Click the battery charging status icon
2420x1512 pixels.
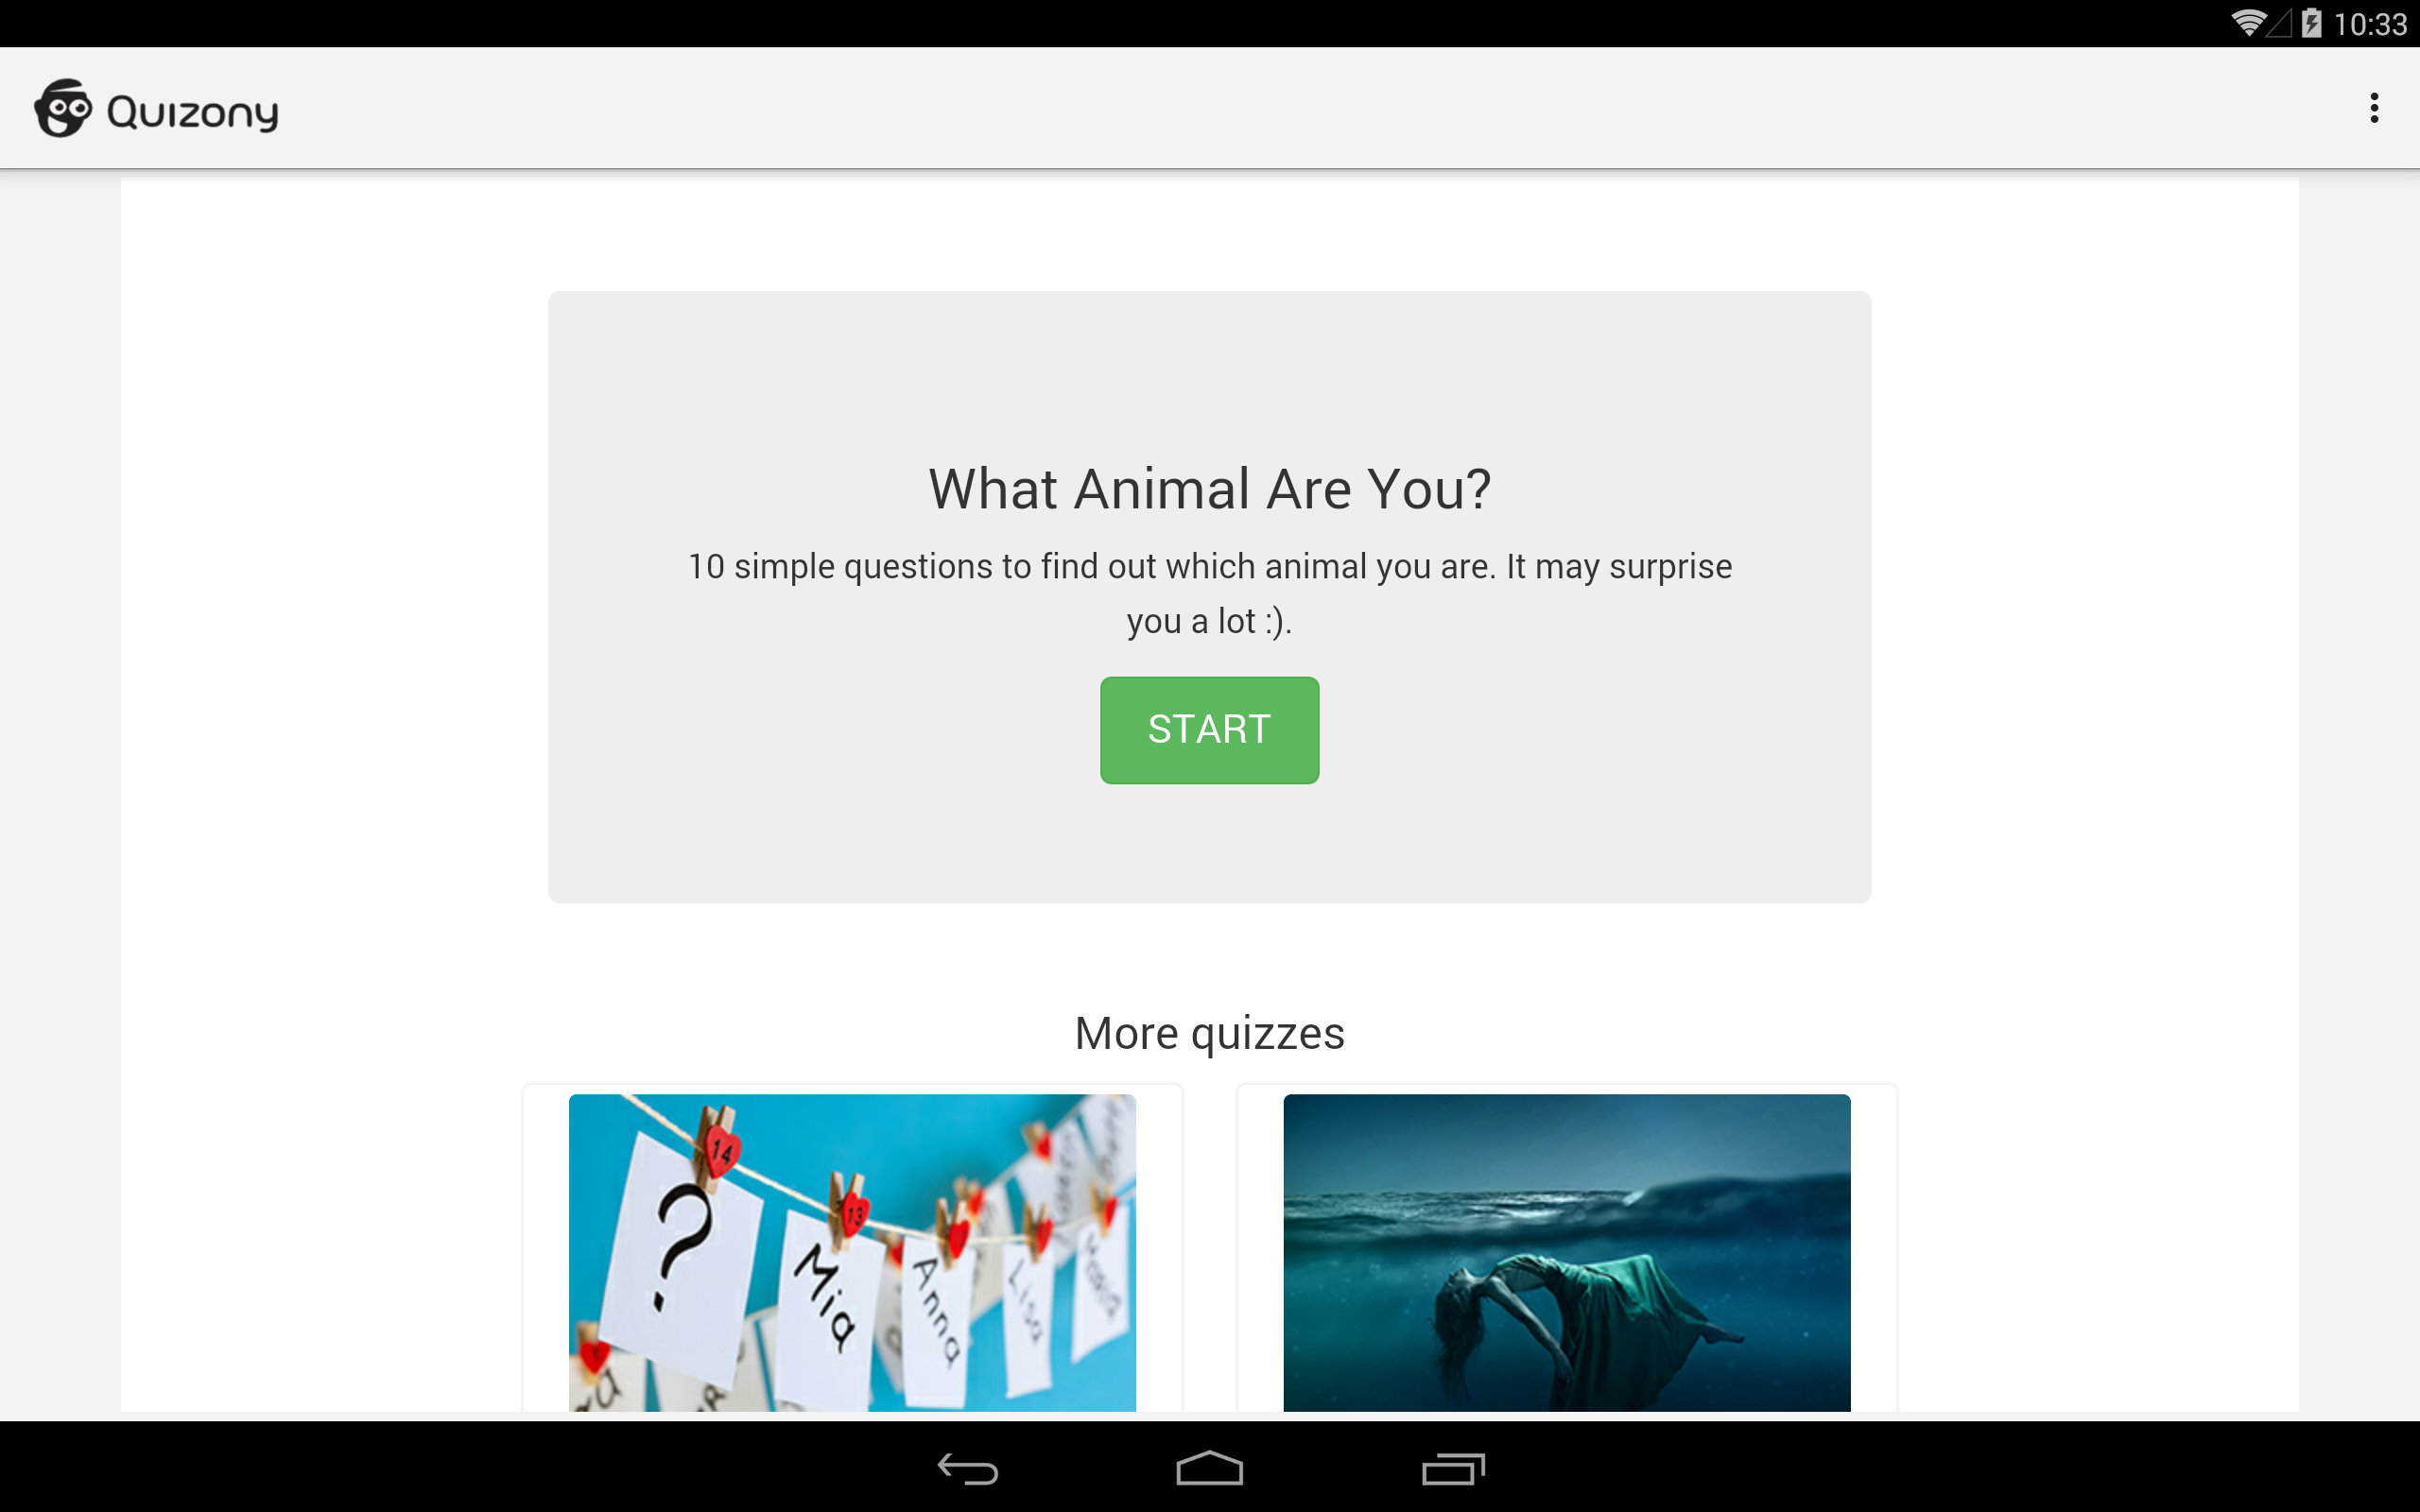[x=2311, y=23]
